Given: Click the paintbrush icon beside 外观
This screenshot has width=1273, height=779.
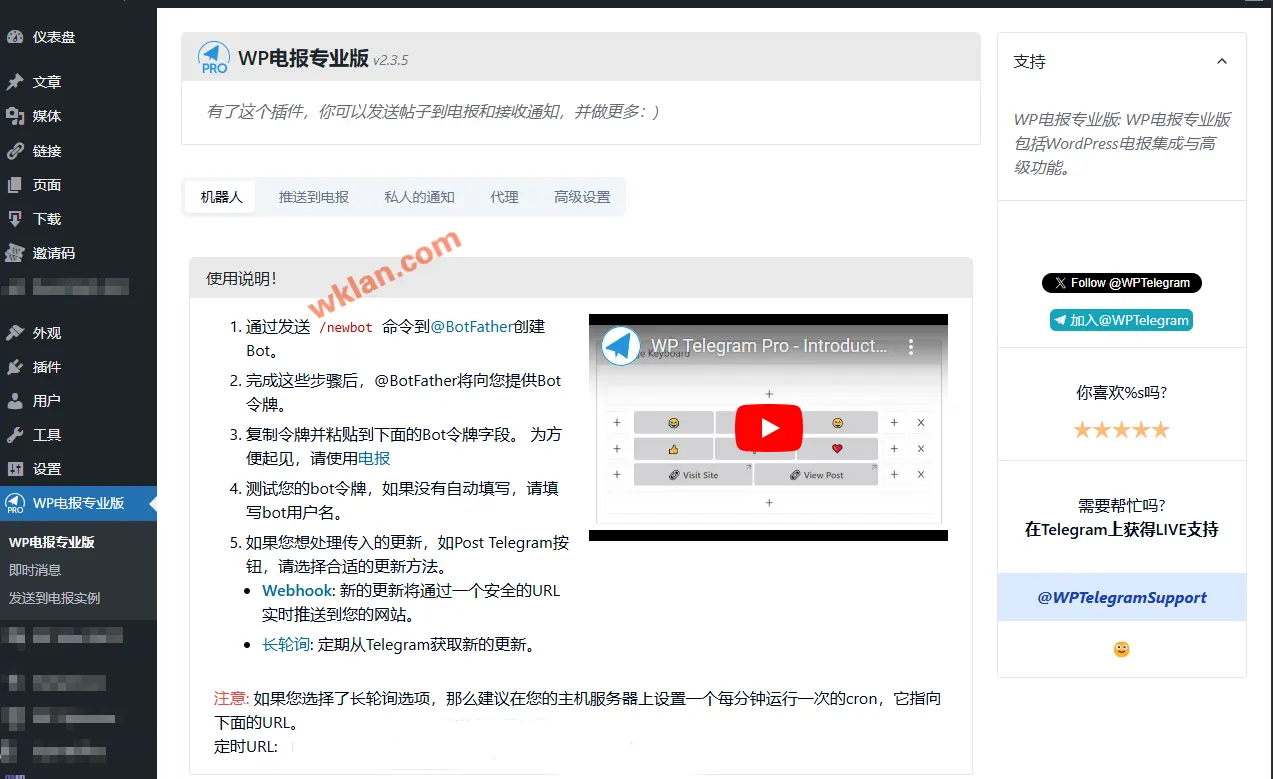Looking at the screenshot, I should coord(15,333).
